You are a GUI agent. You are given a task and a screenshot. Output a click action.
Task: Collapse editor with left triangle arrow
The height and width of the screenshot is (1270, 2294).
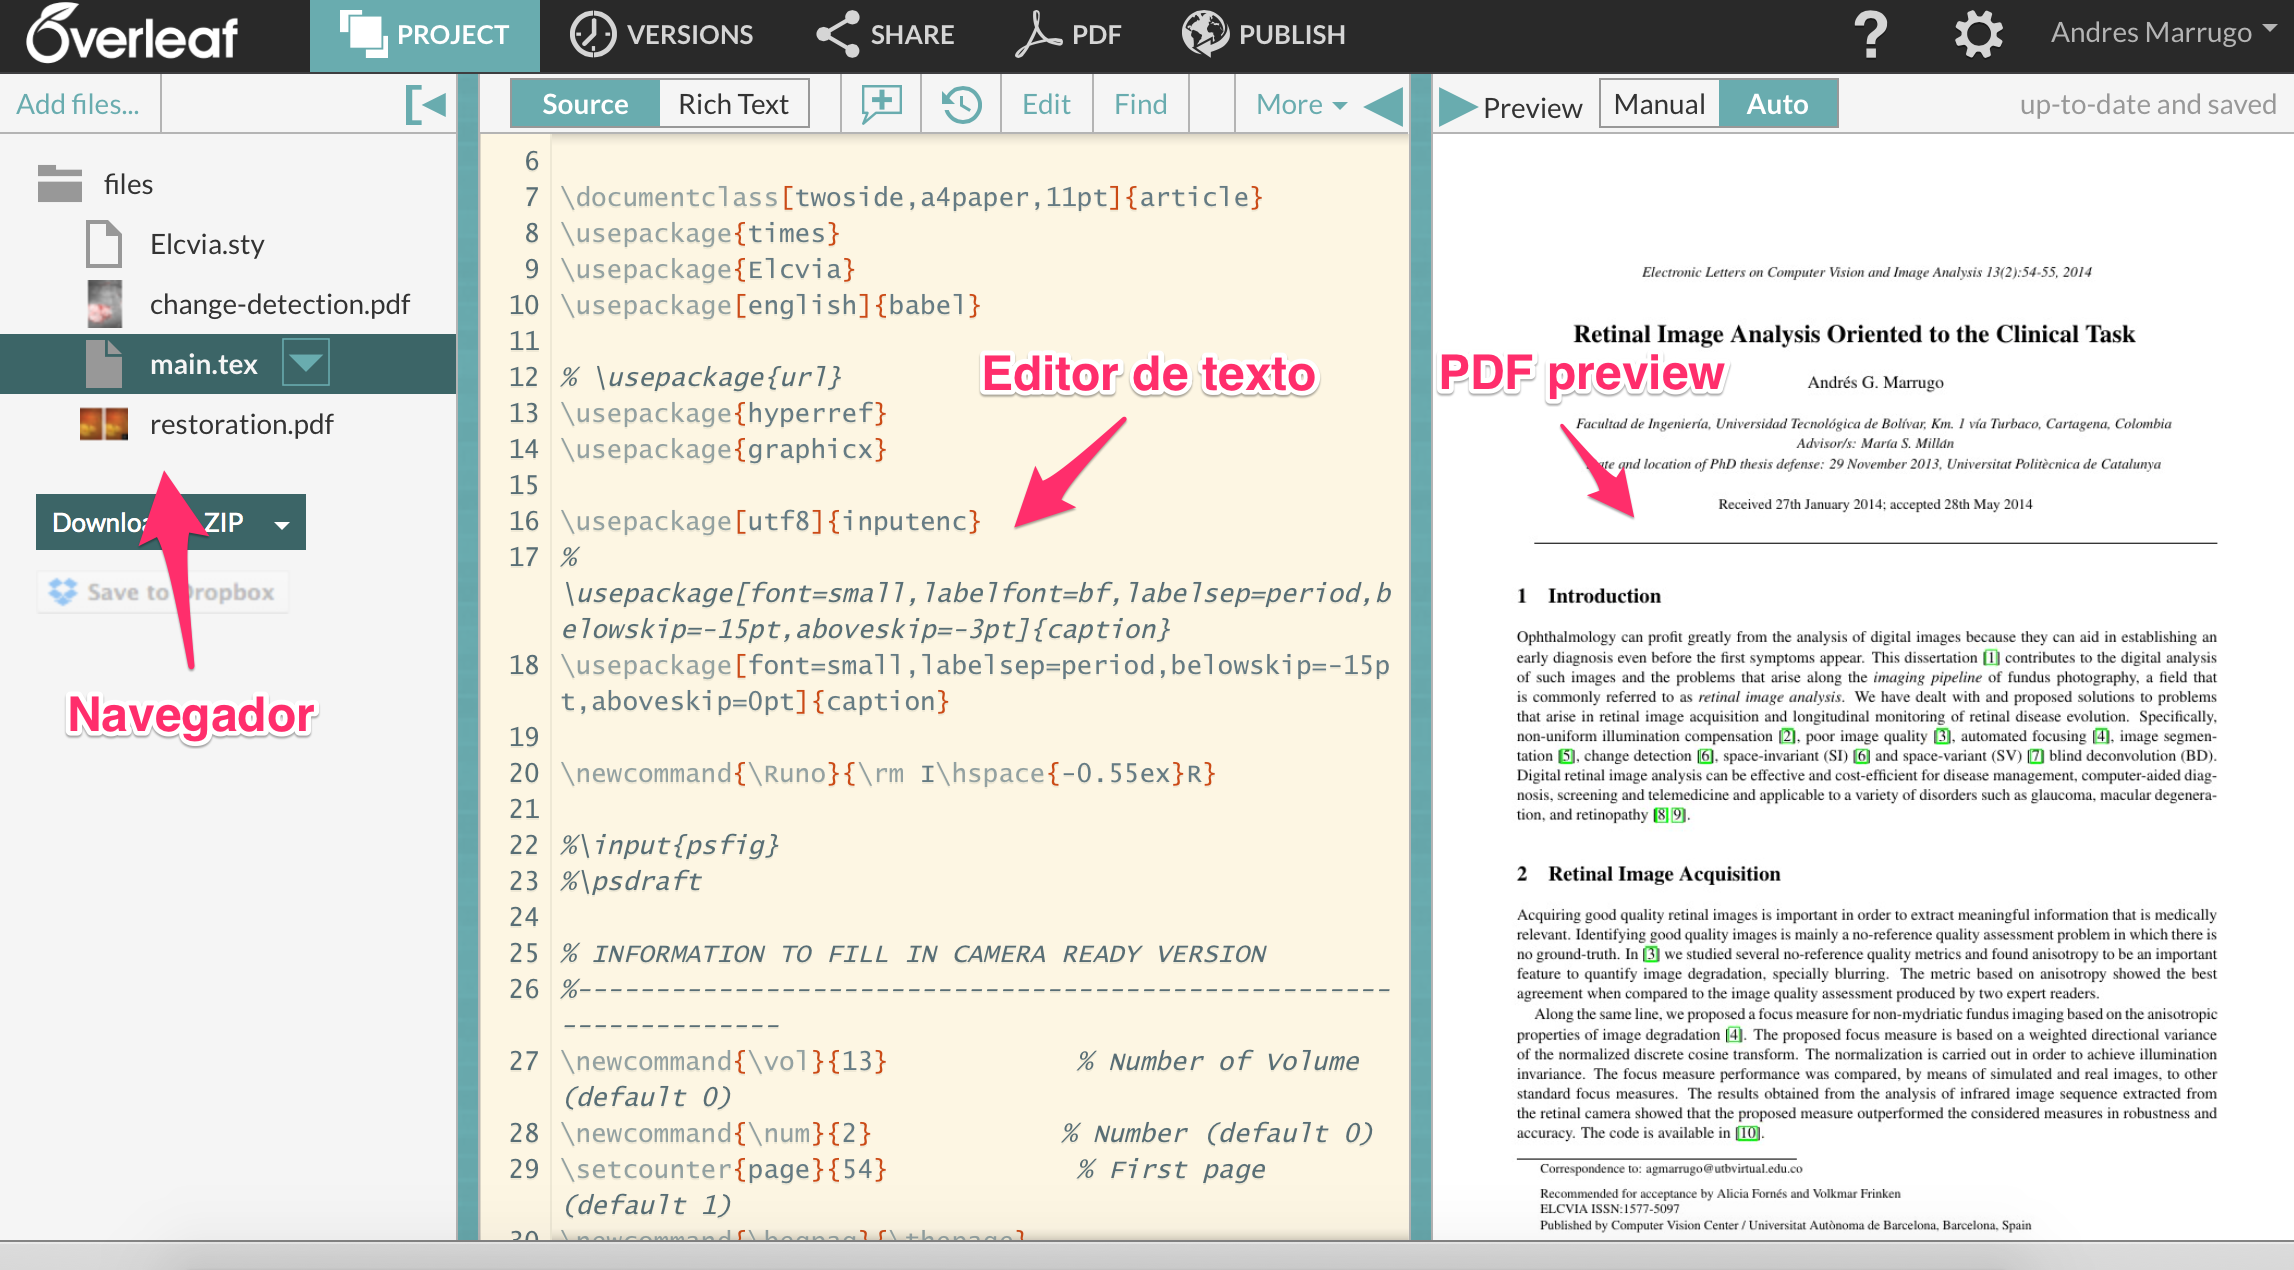(x=1384, y=104)
